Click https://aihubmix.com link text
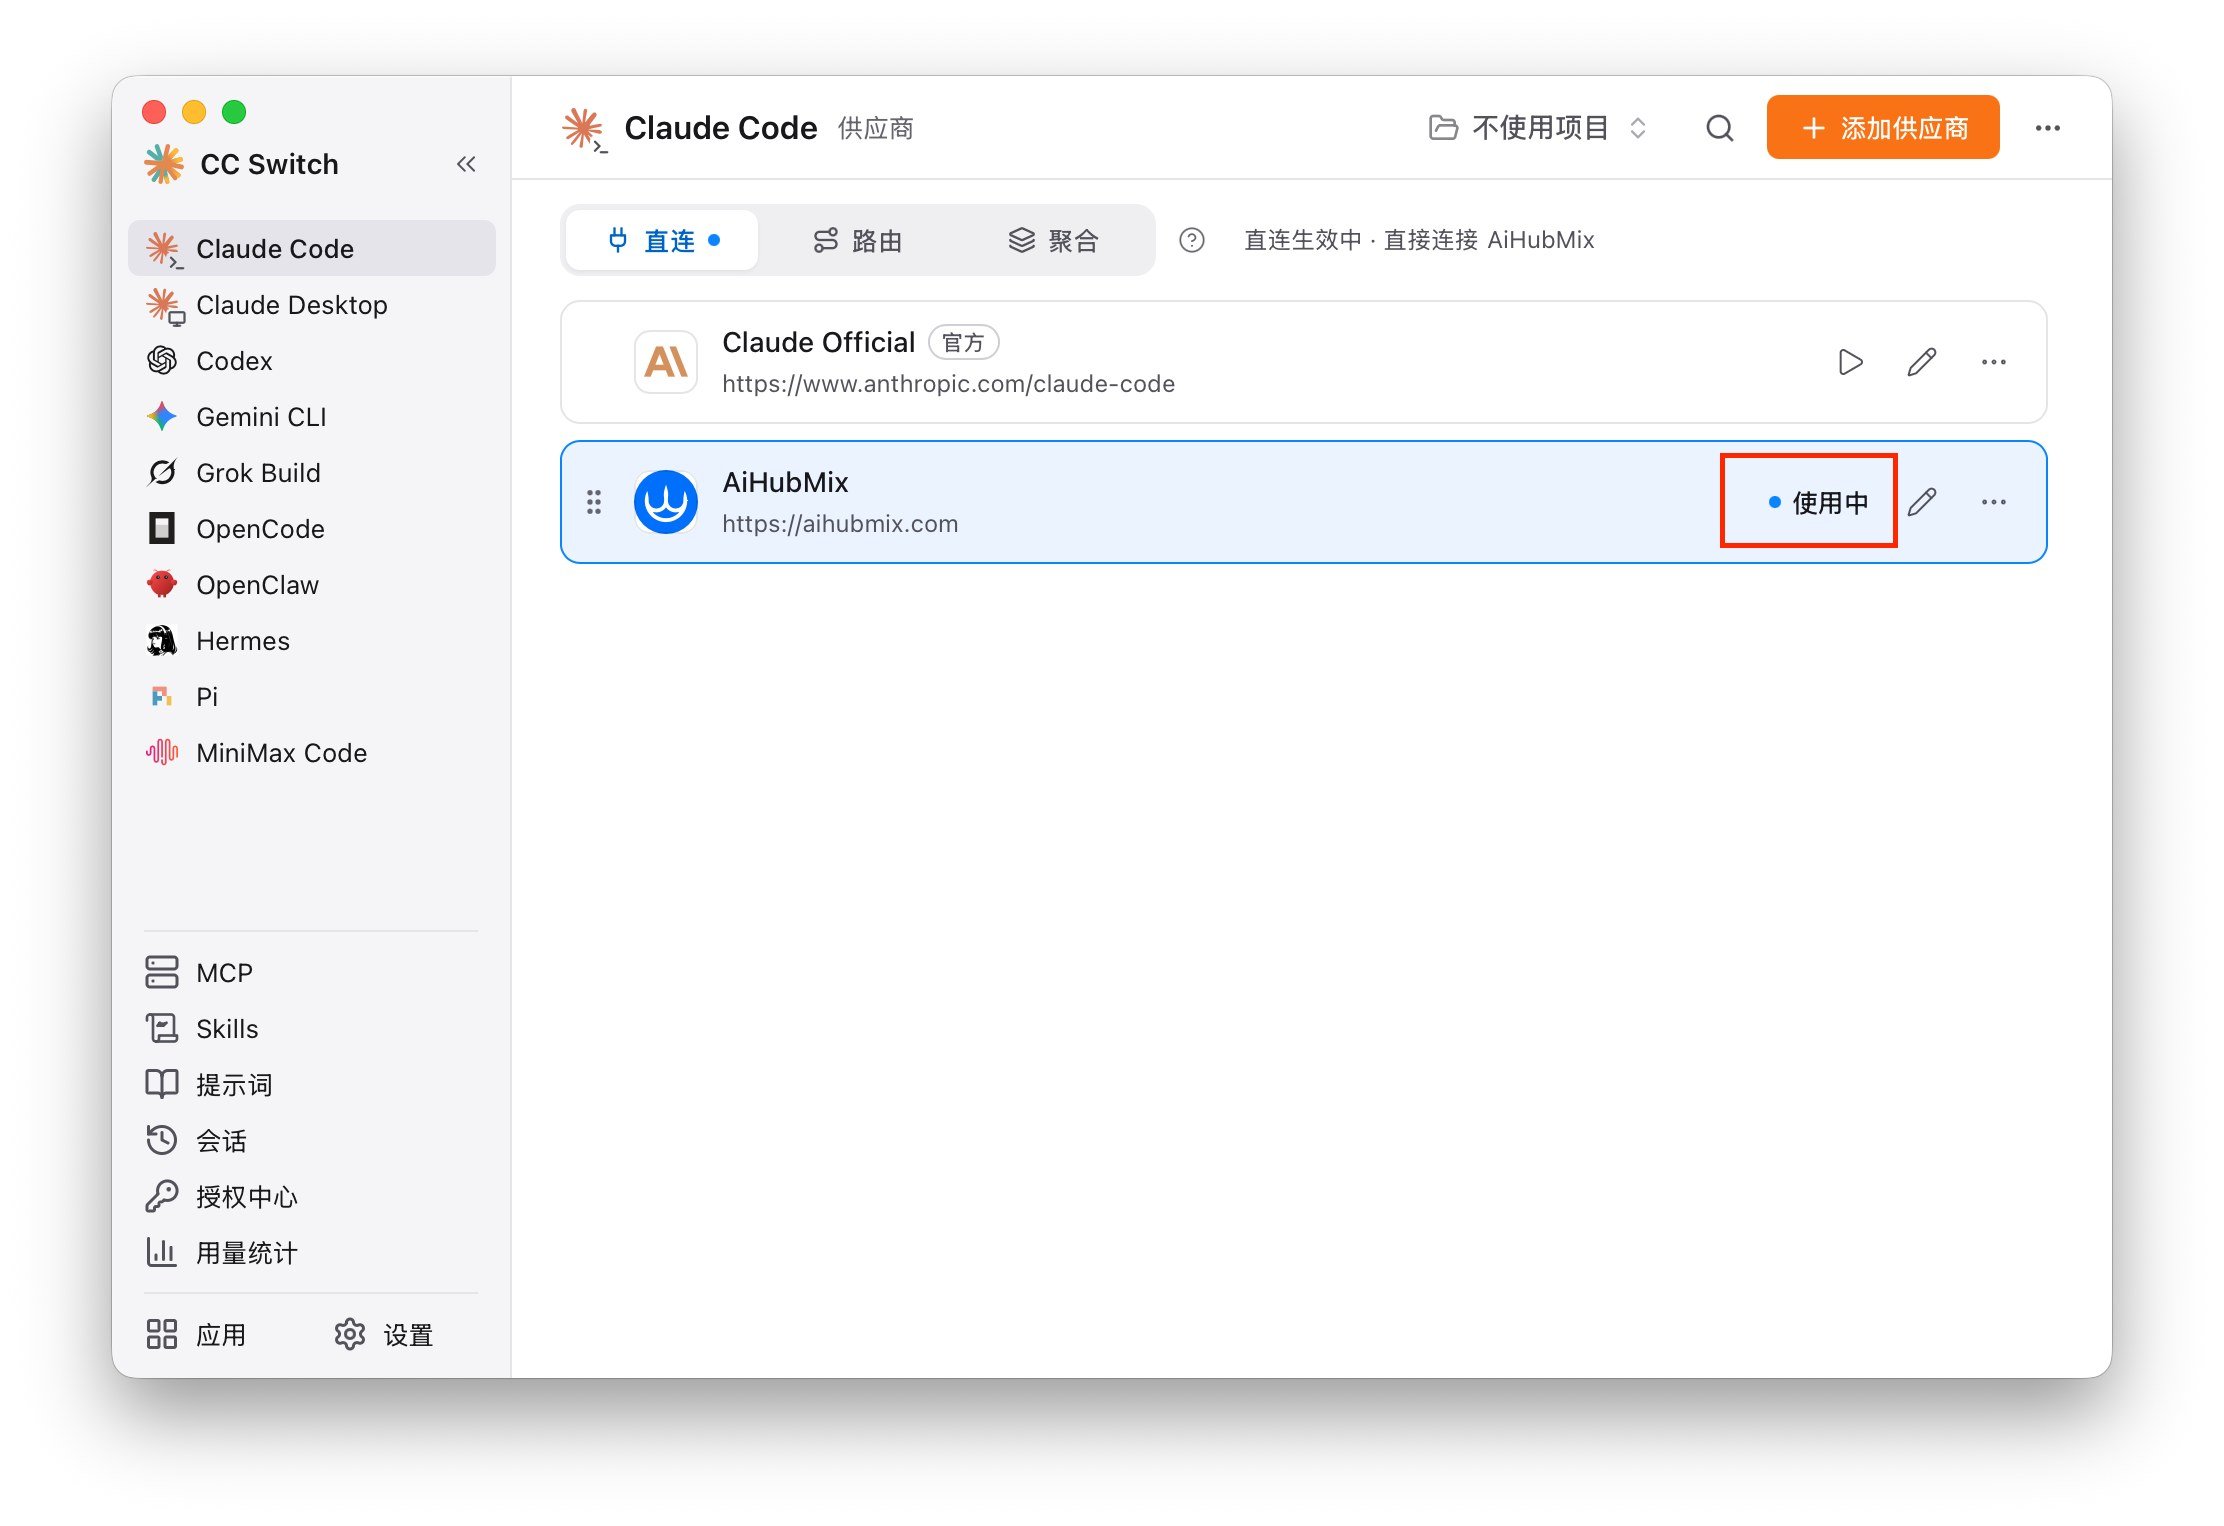The height and width of the screenshot is (1526, 2224). tap(840, 524)
